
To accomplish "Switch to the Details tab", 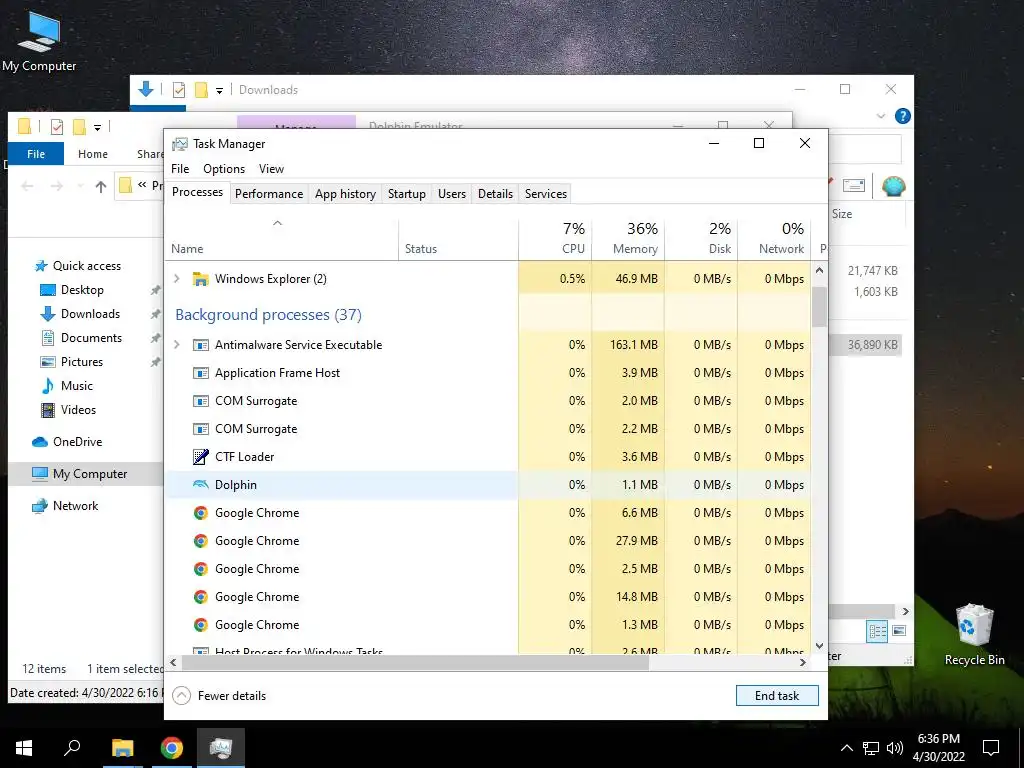I will pyautogui.click(x=495, y=194).
